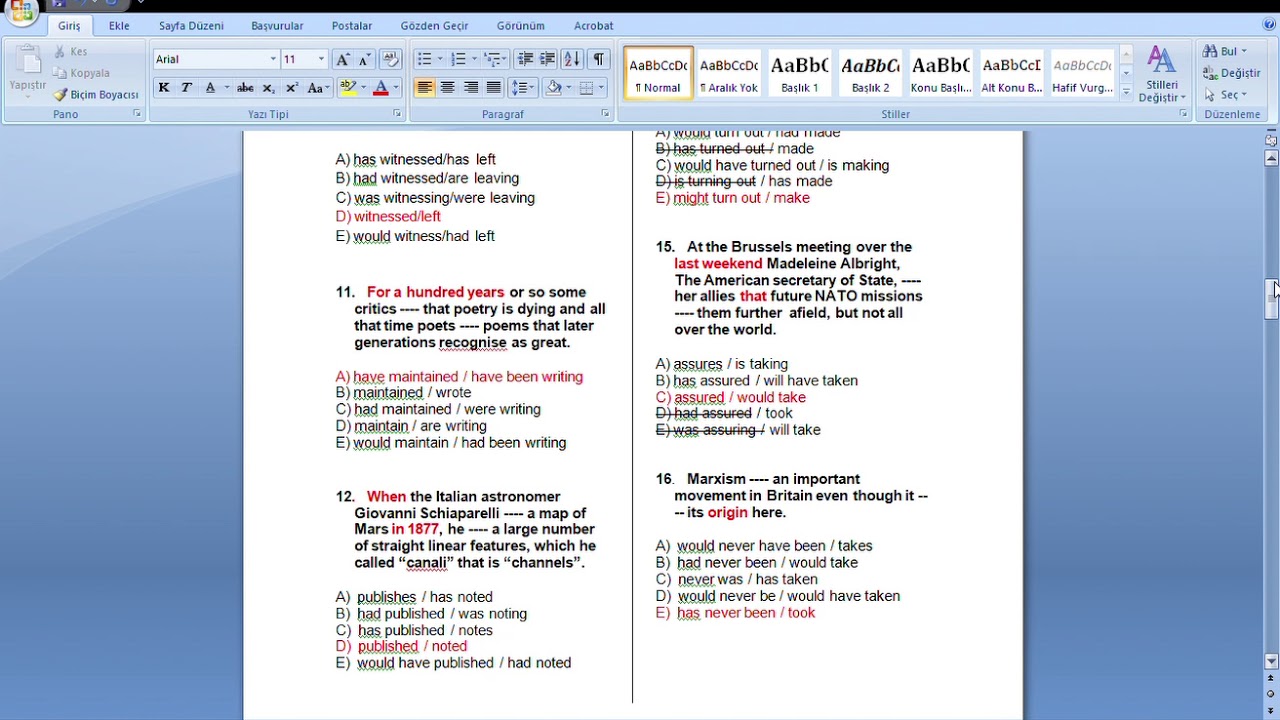Image resolution: width=1280 pixels, height=720 pixels.
Task: Click the scrollbar down arrow
Action: tap(1271, 661)
